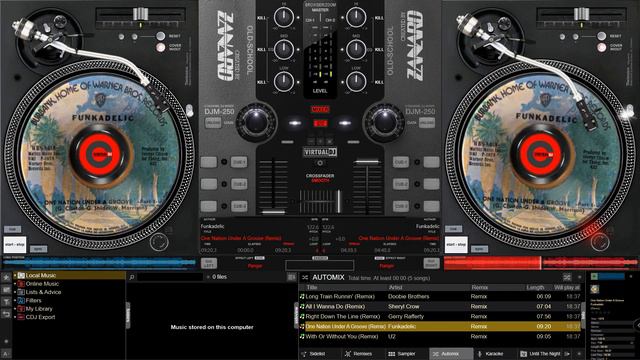640x360 pixels.
Task: Click the left deck gain knob
Action: 256,122
